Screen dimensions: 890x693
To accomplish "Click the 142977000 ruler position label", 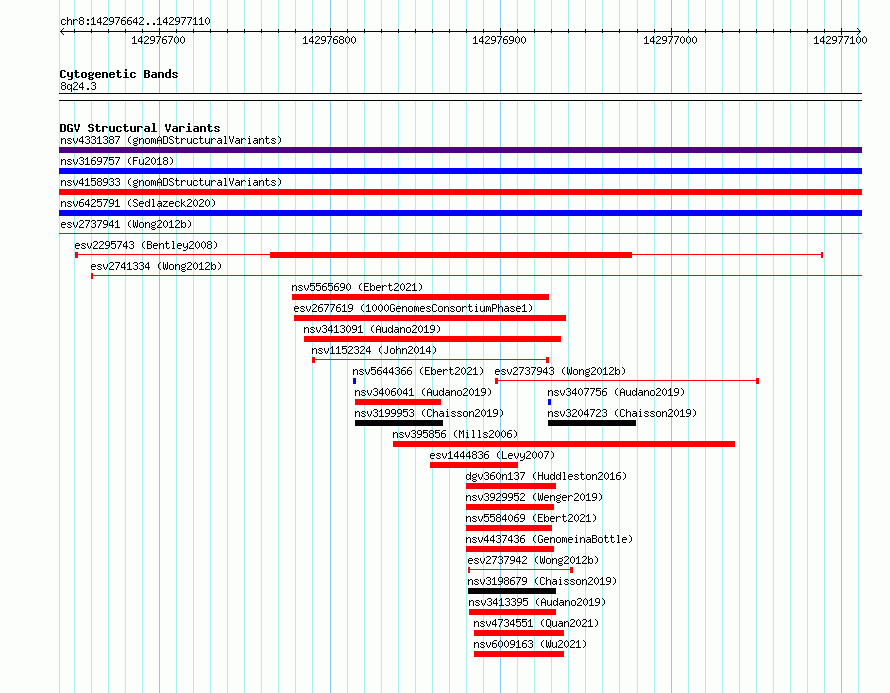I will (670, 40).
